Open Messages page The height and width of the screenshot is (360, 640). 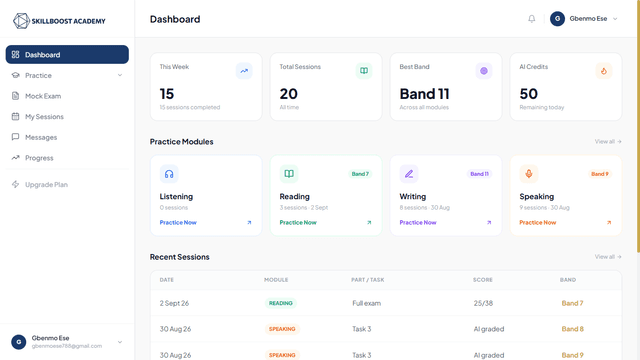click(x=67, y=137)
